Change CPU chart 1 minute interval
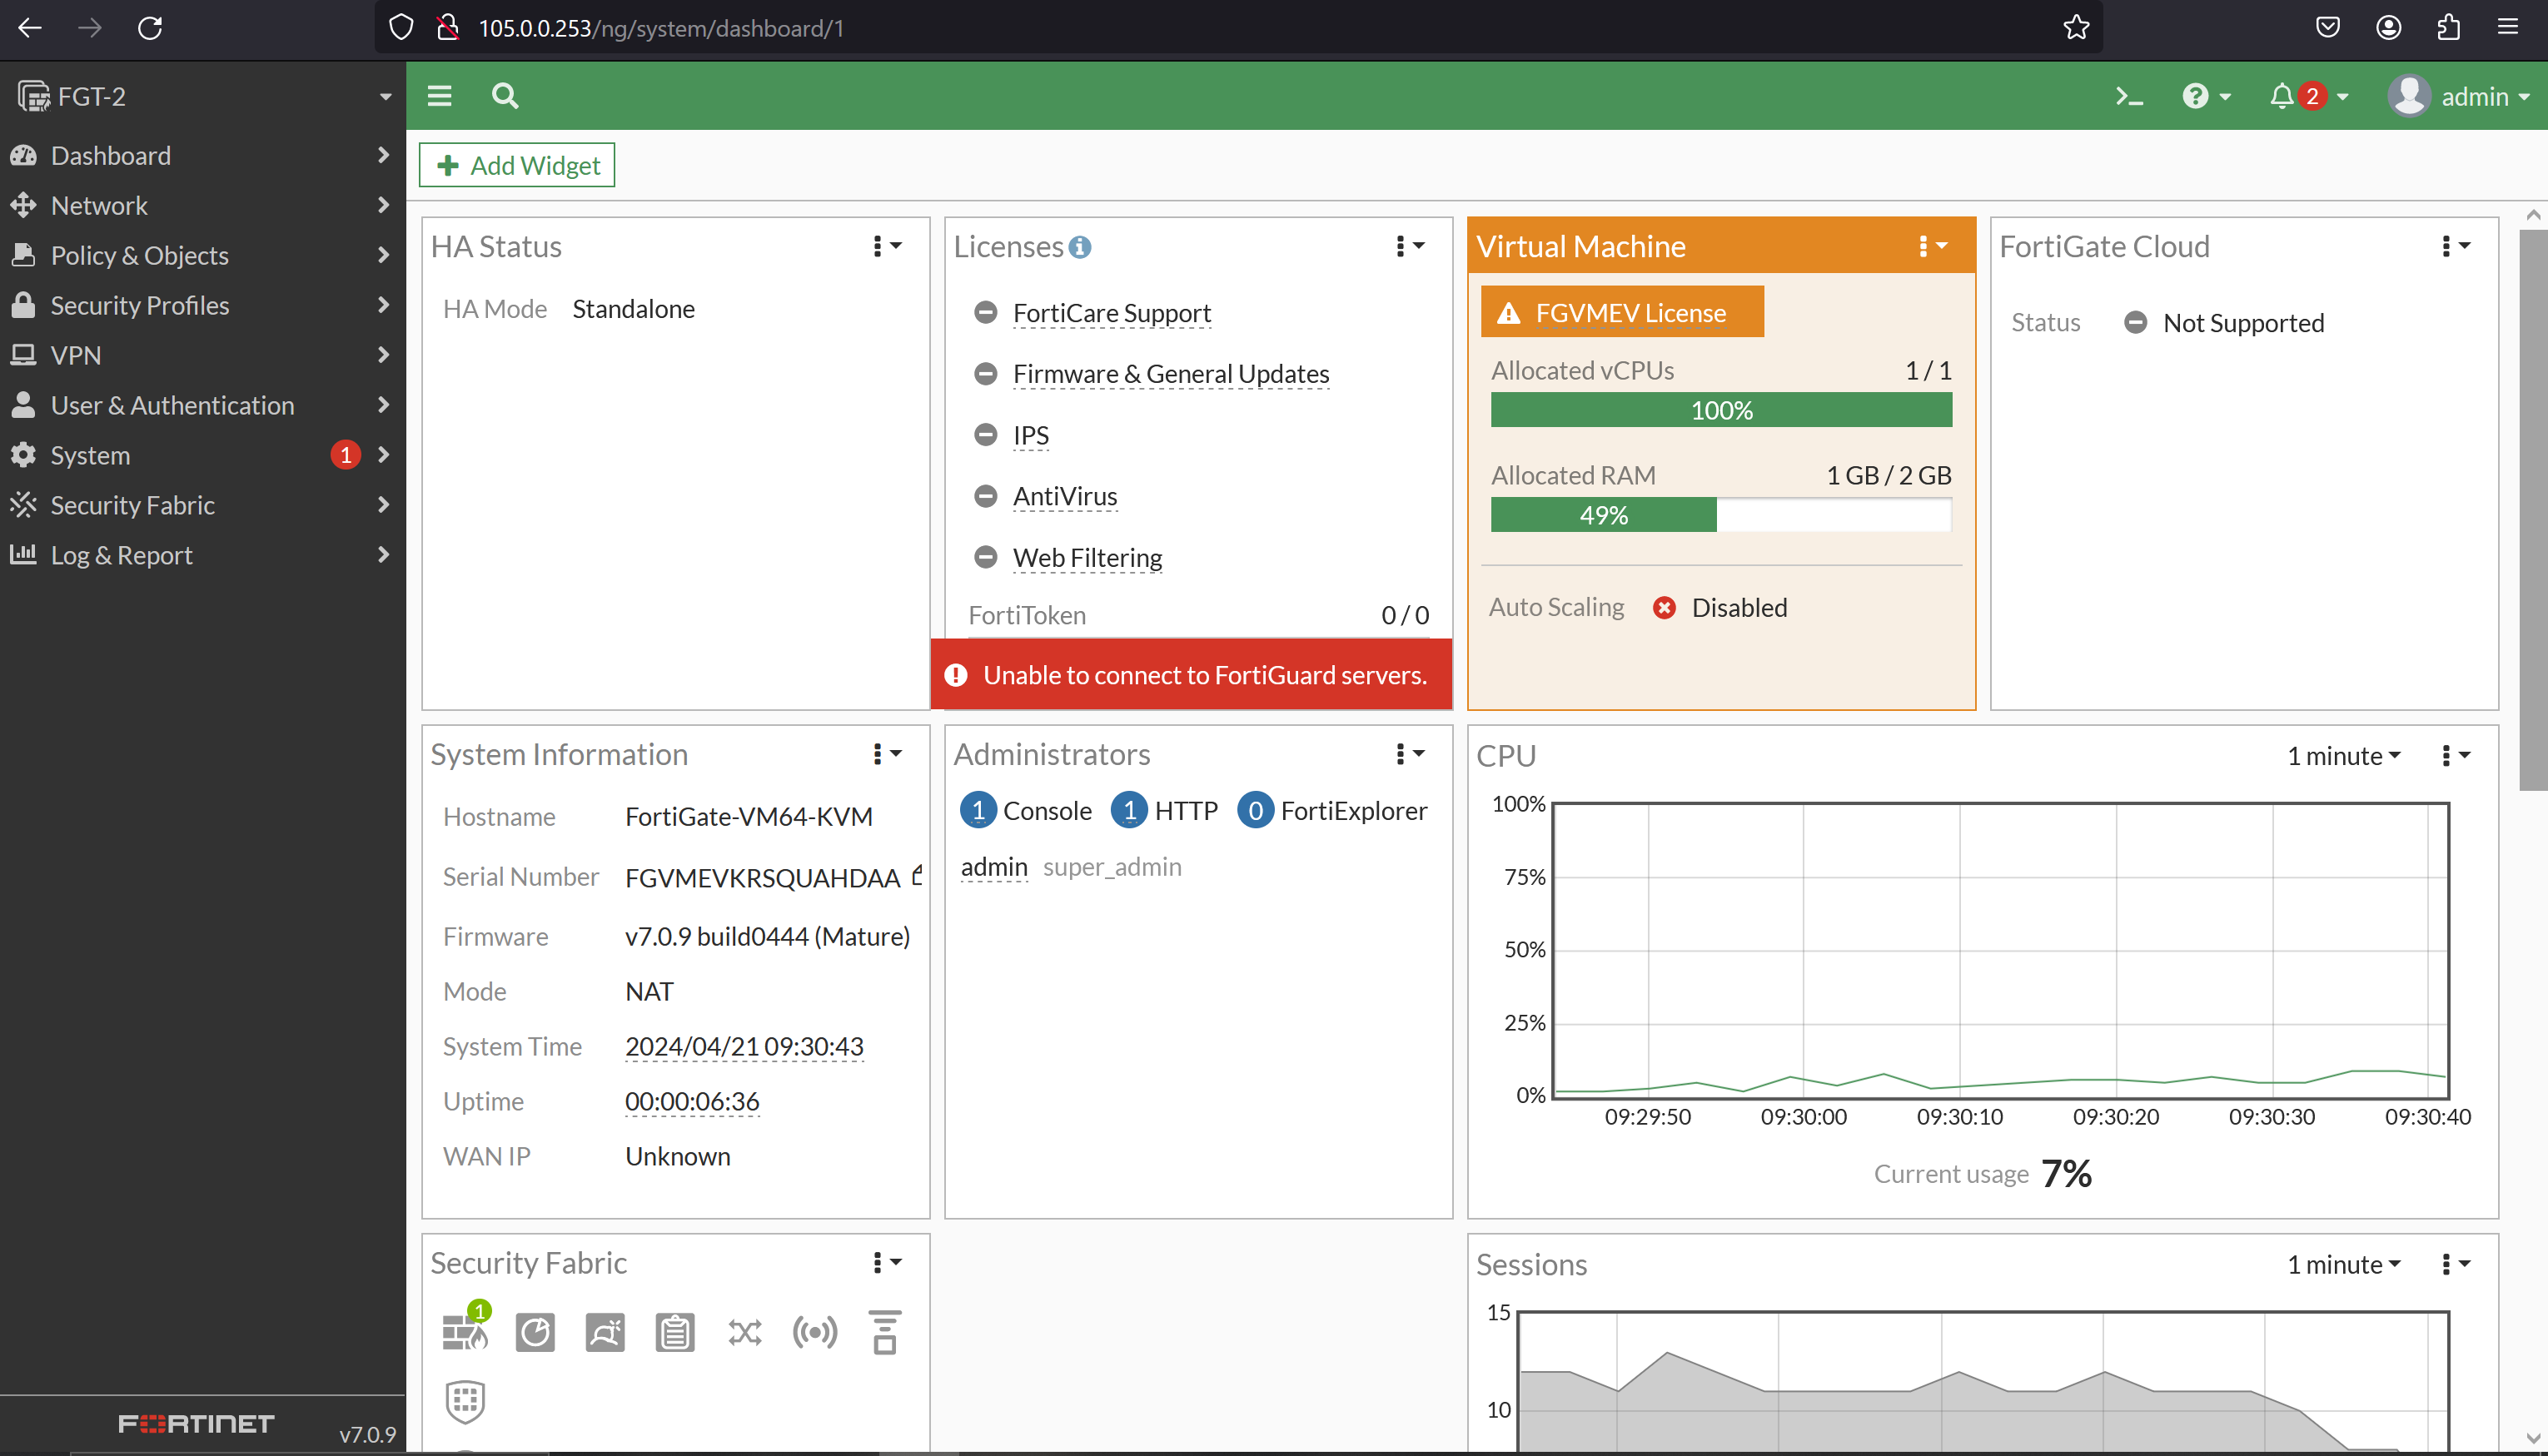This screenshot has height=1456, width=2548. [2344, 757]
